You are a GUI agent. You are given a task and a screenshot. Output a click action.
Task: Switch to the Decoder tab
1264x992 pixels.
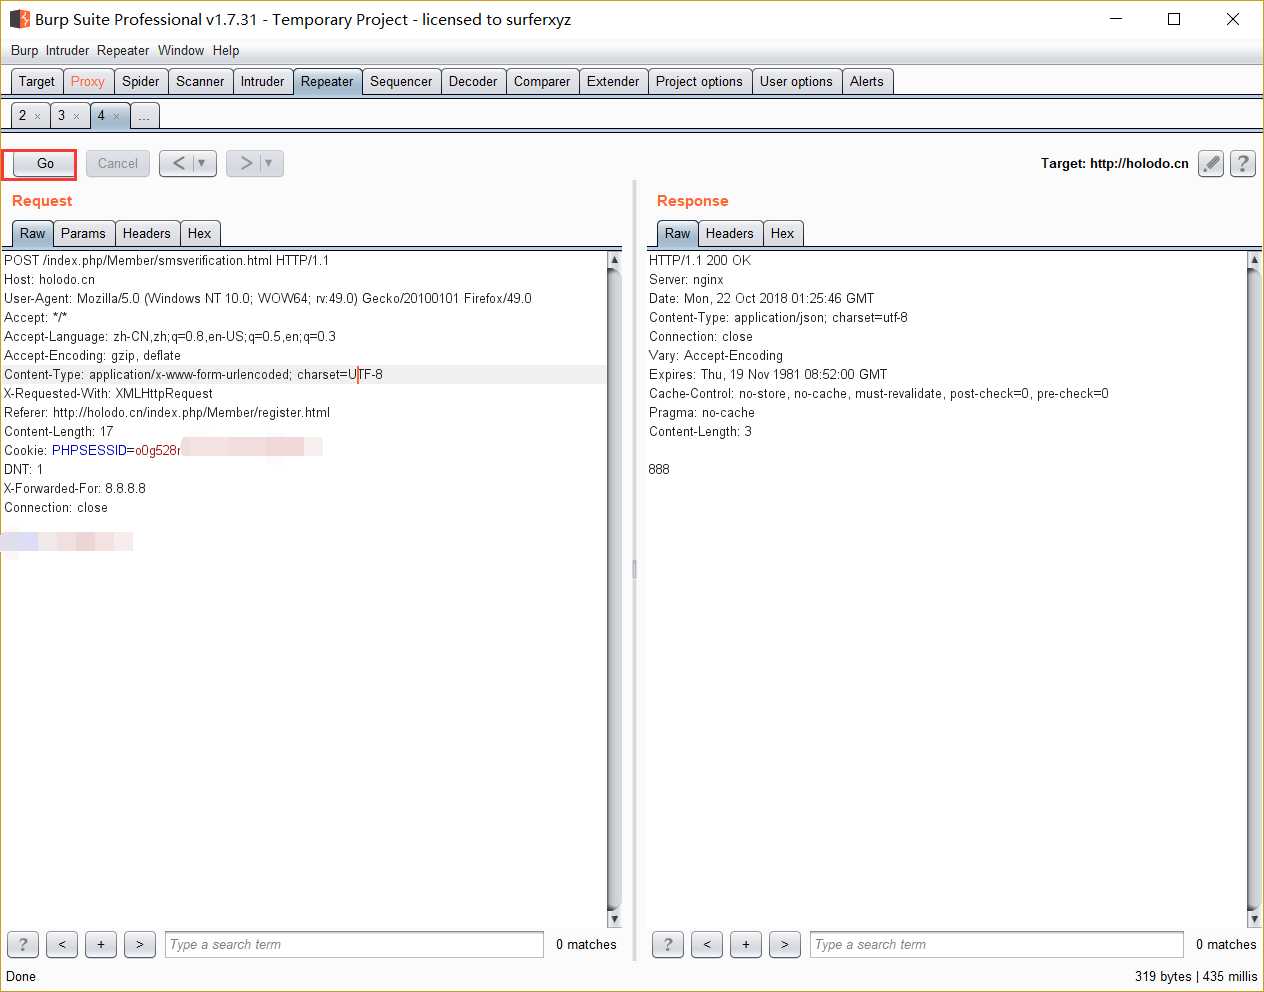click(x=473, y=81)
